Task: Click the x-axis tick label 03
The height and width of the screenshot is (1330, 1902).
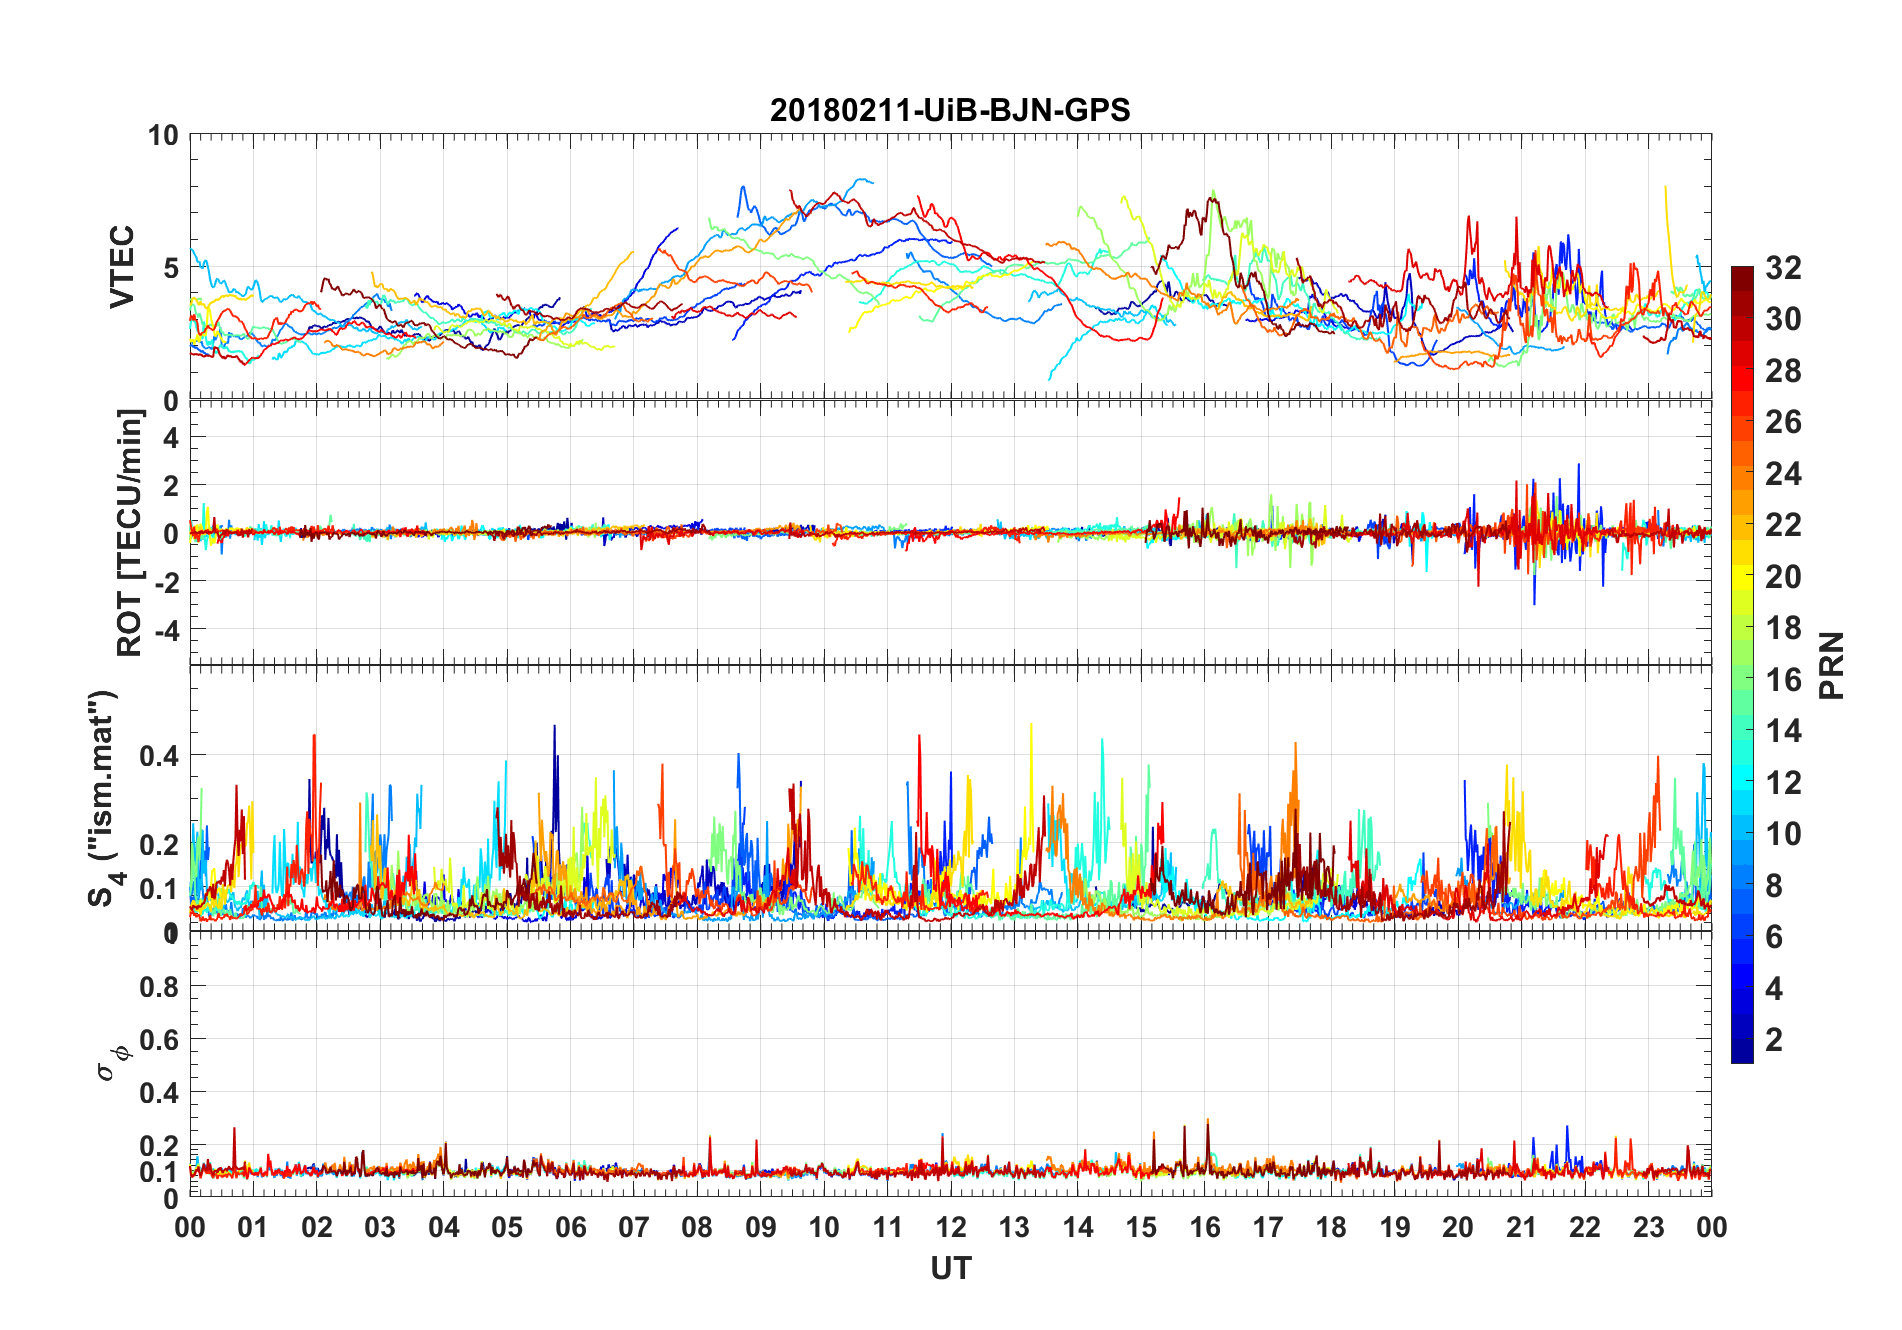Action: tap(380, 1227)
